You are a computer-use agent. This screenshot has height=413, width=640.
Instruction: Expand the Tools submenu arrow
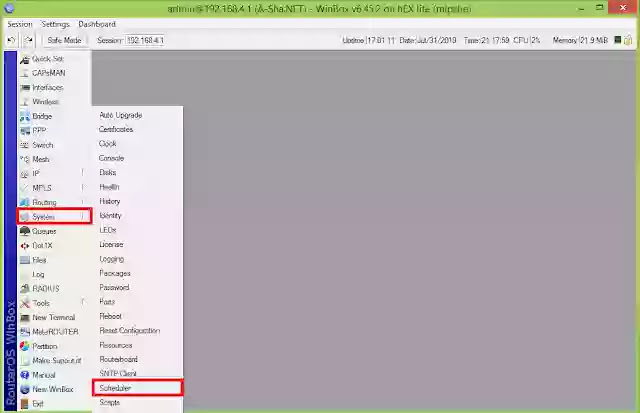coord(83,303)
